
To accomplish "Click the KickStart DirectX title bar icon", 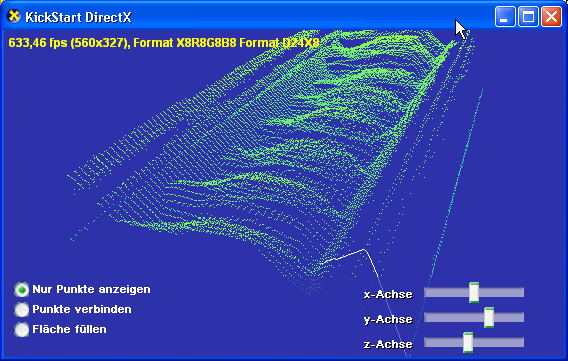I will [x=14, y=16].
